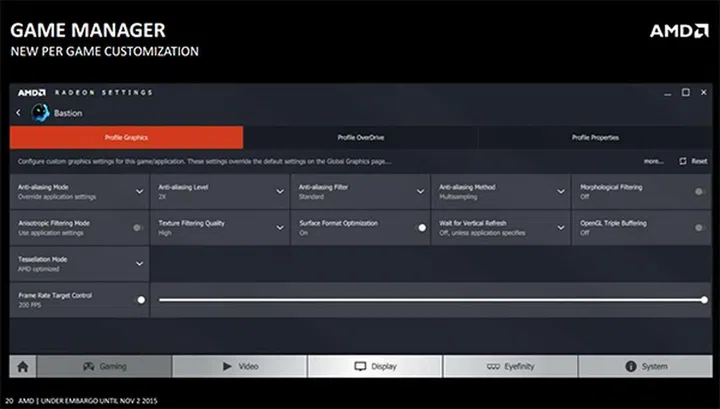
Task: Click the monitor icon on Display
Action: 360,366
